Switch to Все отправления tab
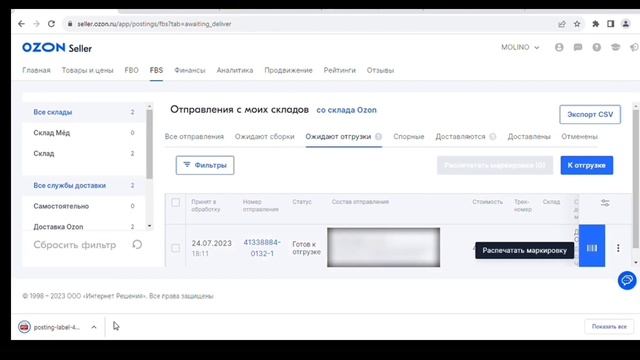The height and width of the screenshot is (360, 640). [194, 137]
